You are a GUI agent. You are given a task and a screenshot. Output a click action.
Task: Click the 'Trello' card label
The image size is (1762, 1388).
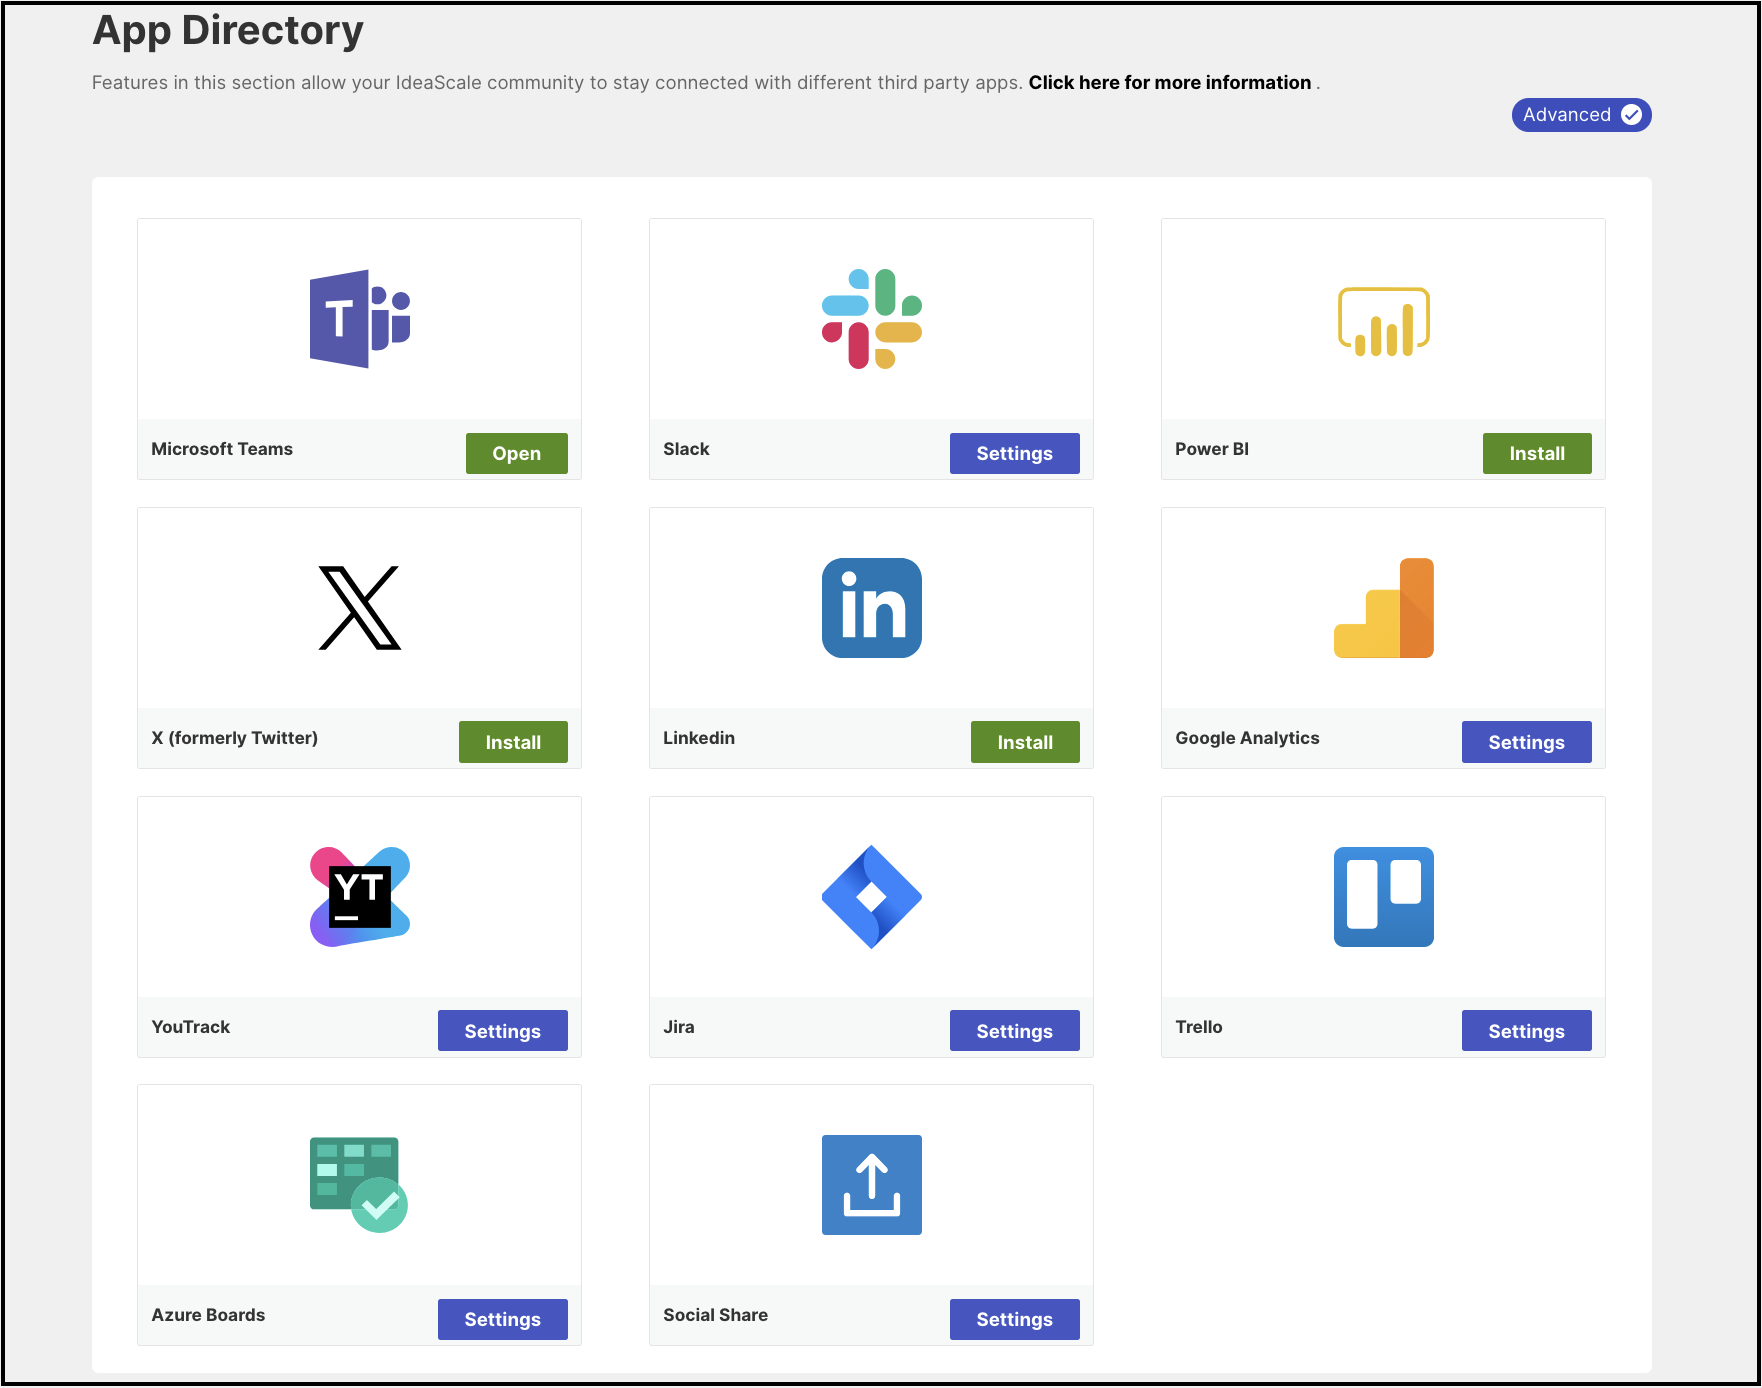pos(1199,1027)
